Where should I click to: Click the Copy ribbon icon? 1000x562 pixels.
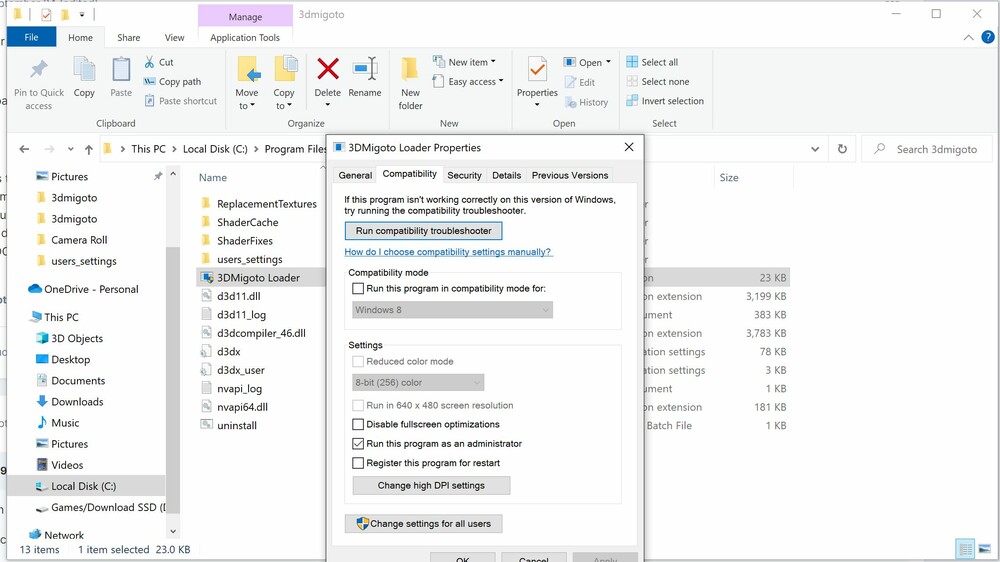tap(84, 70)
